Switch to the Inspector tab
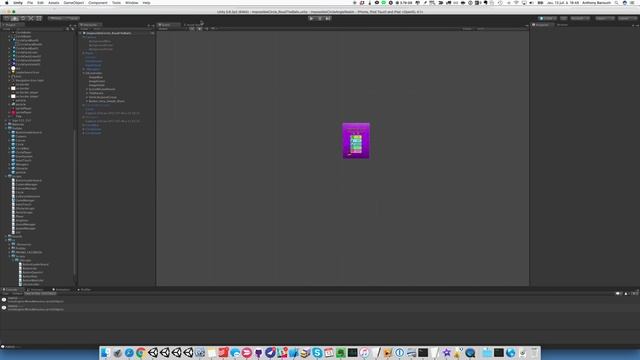Image resolution: width=640 pixels, height=360 pixels. pos(543,25)
